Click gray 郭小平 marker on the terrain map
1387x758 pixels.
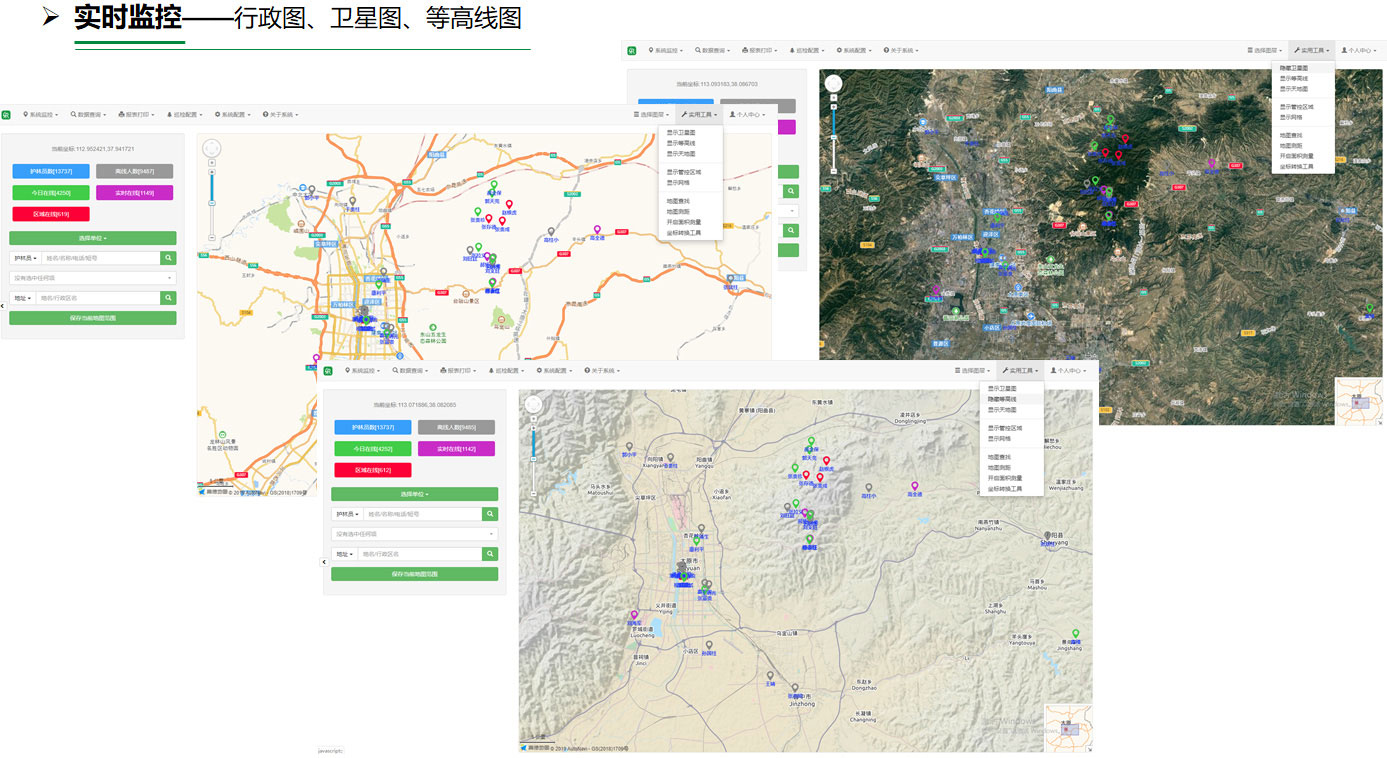(629, 447)
